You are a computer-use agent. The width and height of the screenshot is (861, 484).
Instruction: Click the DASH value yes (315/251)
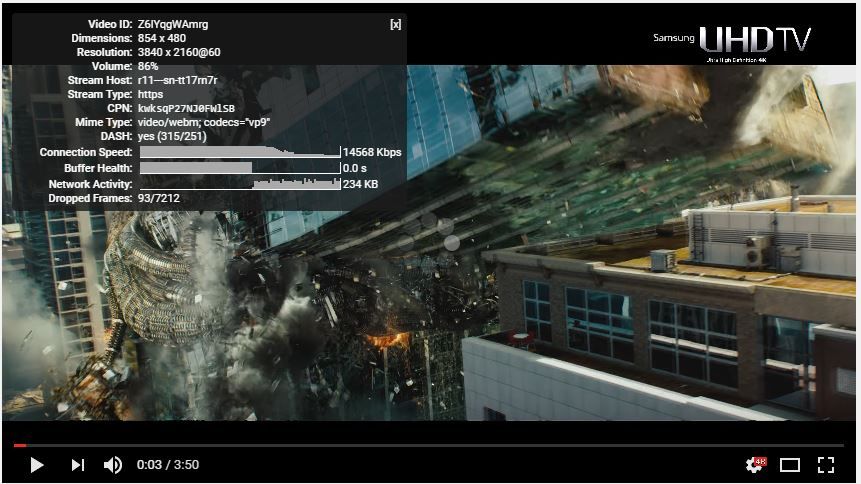(x=172, y=136)
